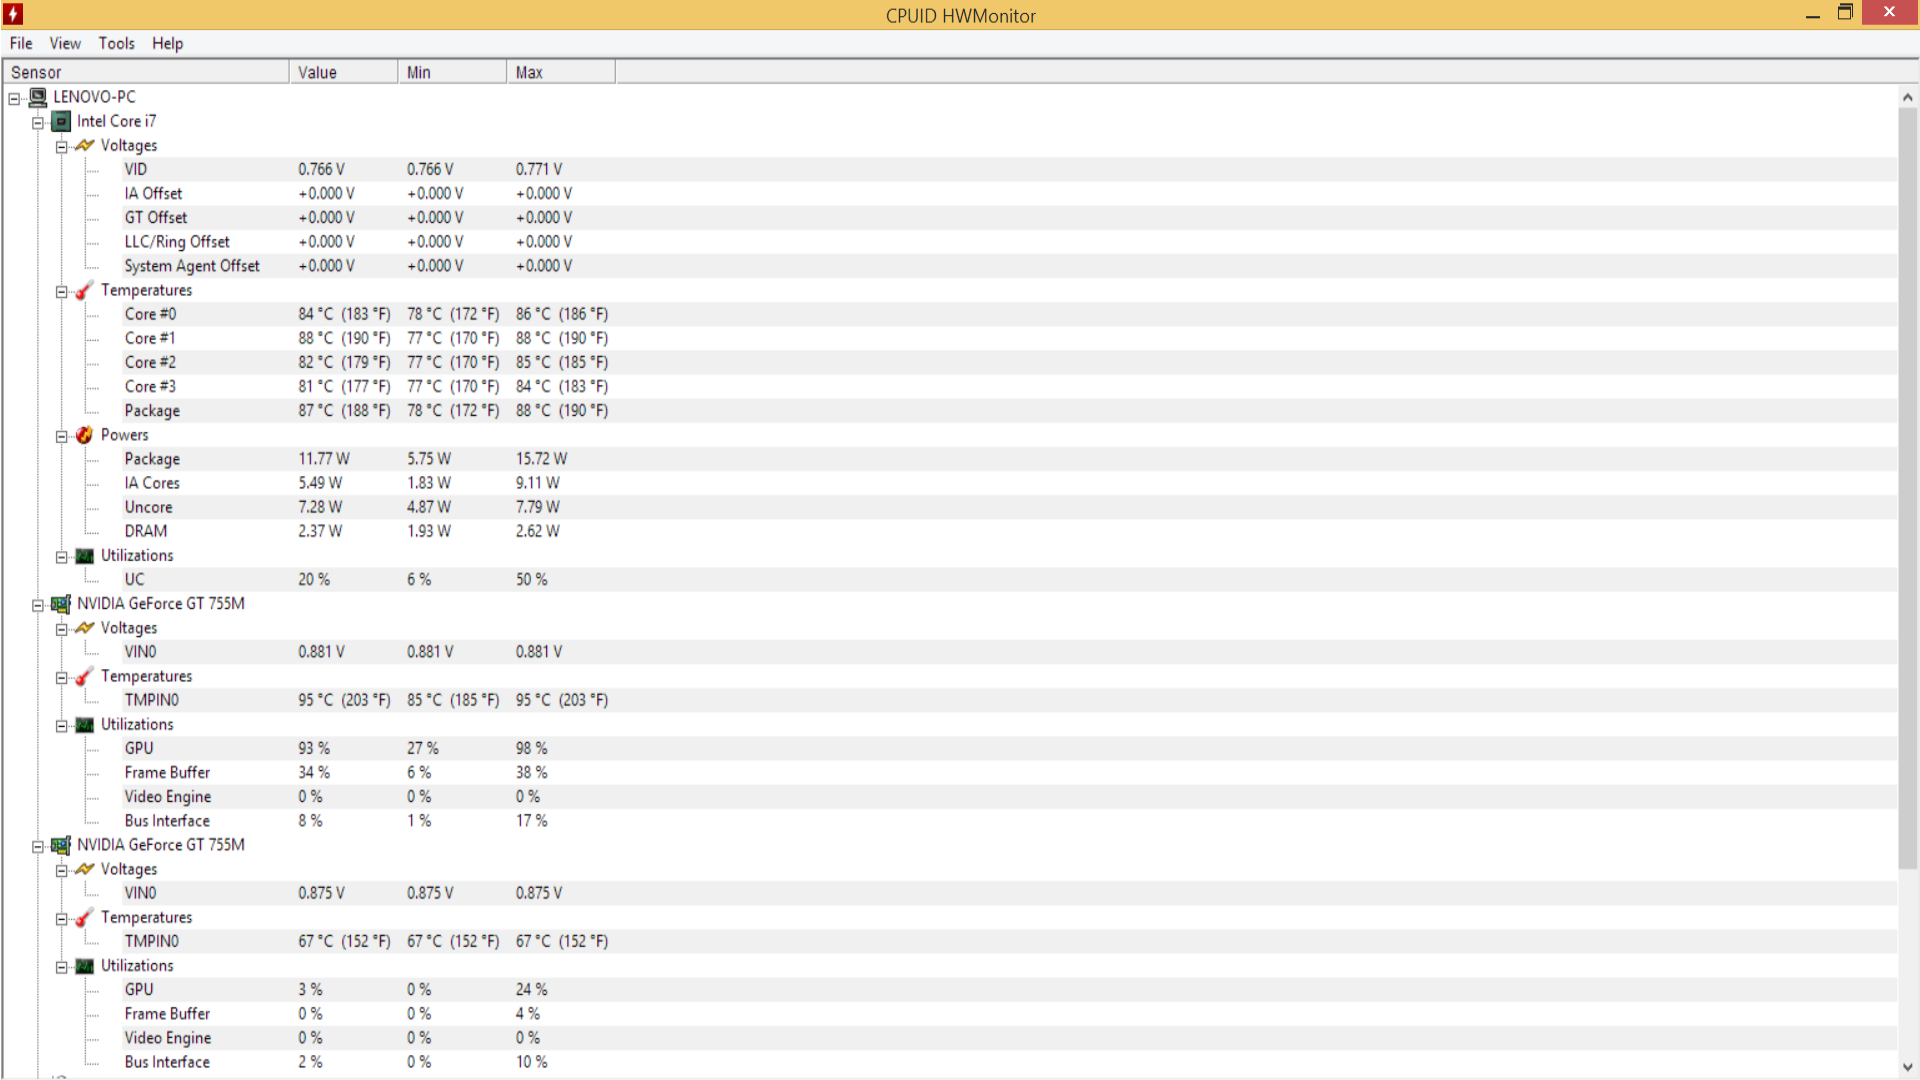This screenshot has width=1920, height=1080.
Task: Click the Value column header
Action: click(344, 72)
